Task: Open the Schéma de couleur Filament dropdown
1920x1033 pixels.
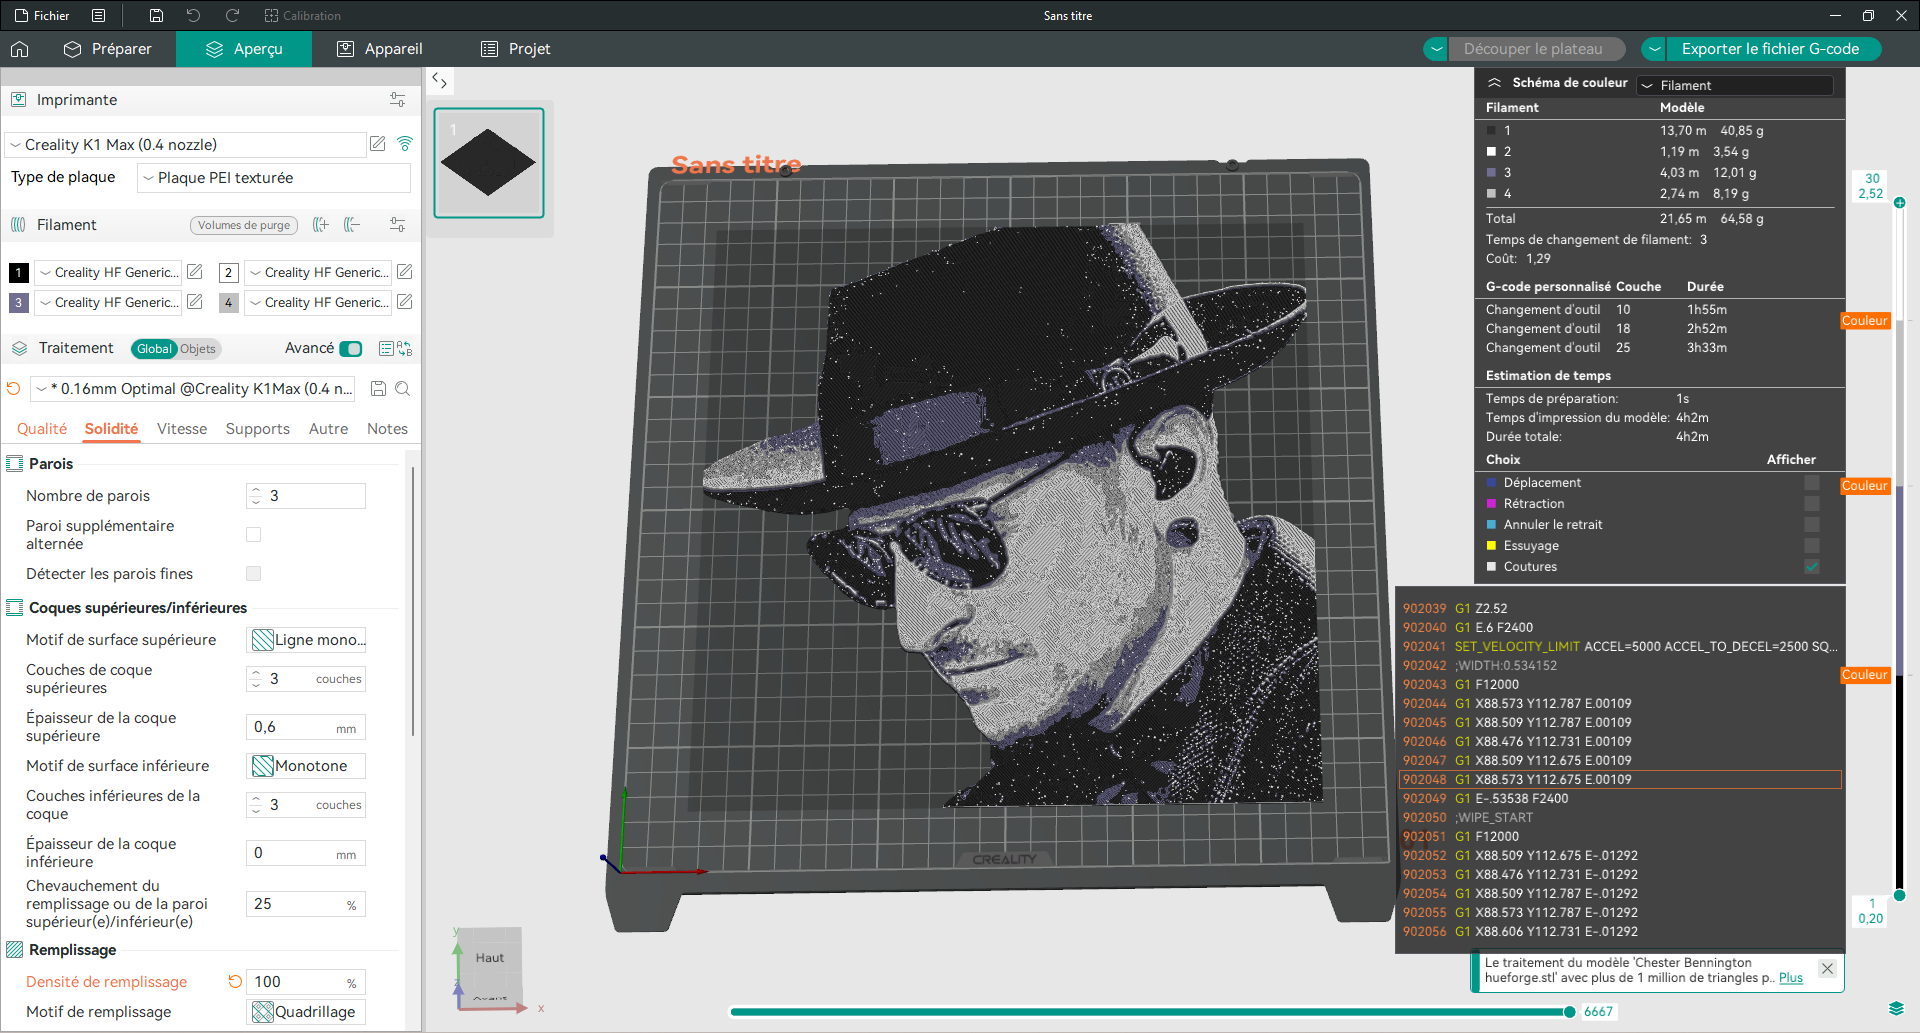Action: tap(1735, 86)
